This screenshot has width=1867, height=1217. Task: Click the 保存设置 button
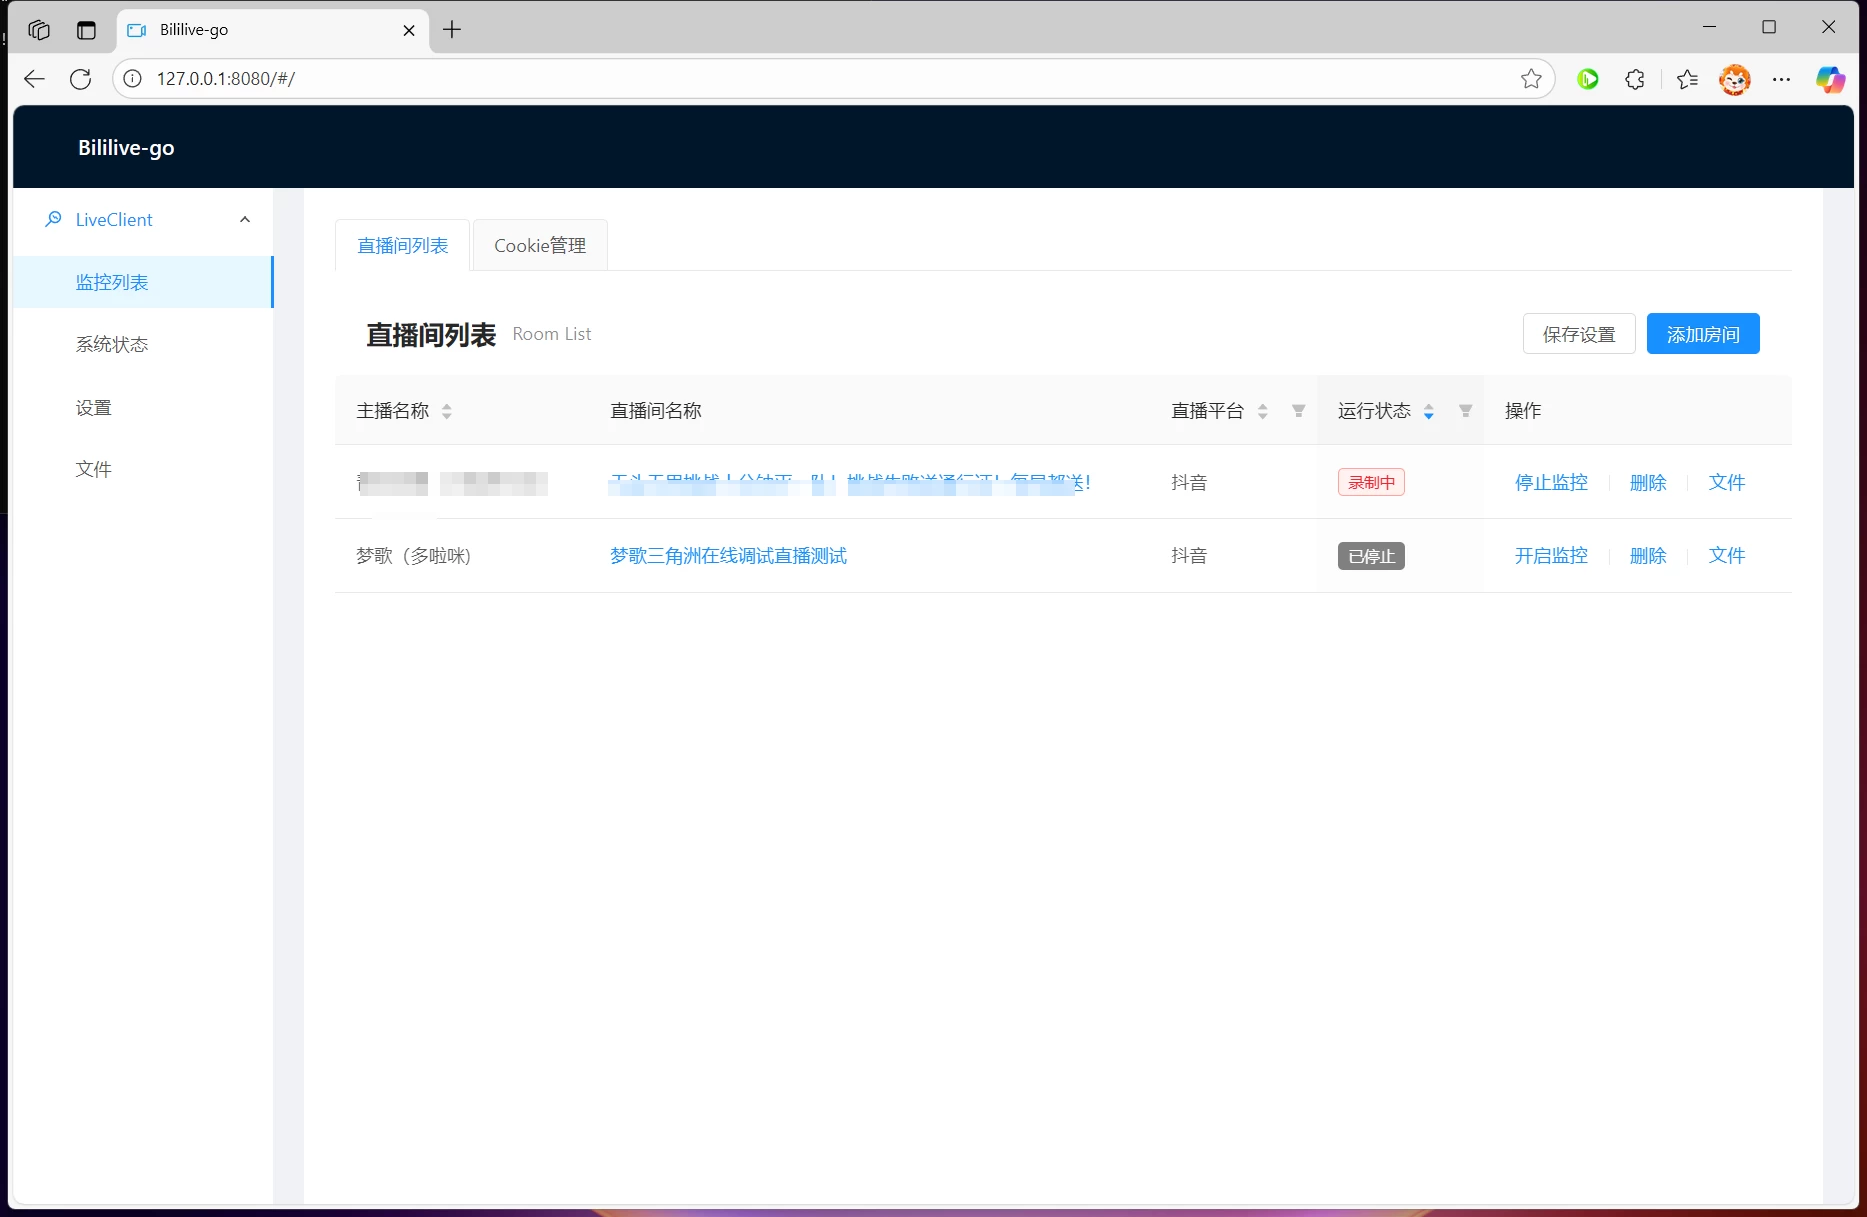1579,333
